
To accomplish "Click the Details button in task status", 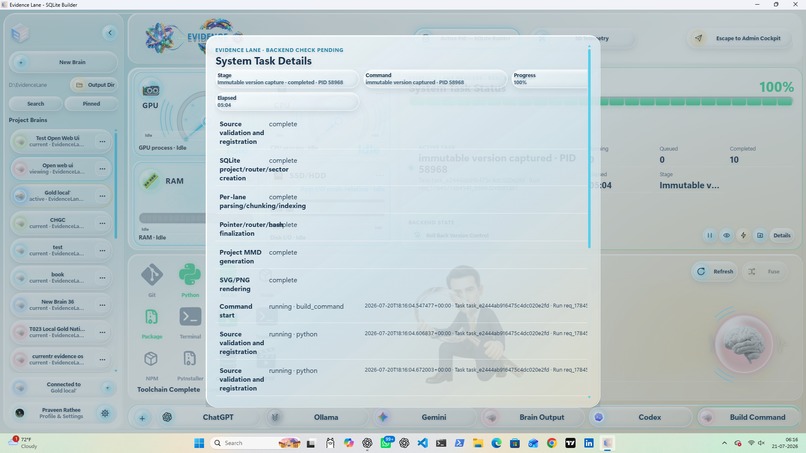I will 782,235.
